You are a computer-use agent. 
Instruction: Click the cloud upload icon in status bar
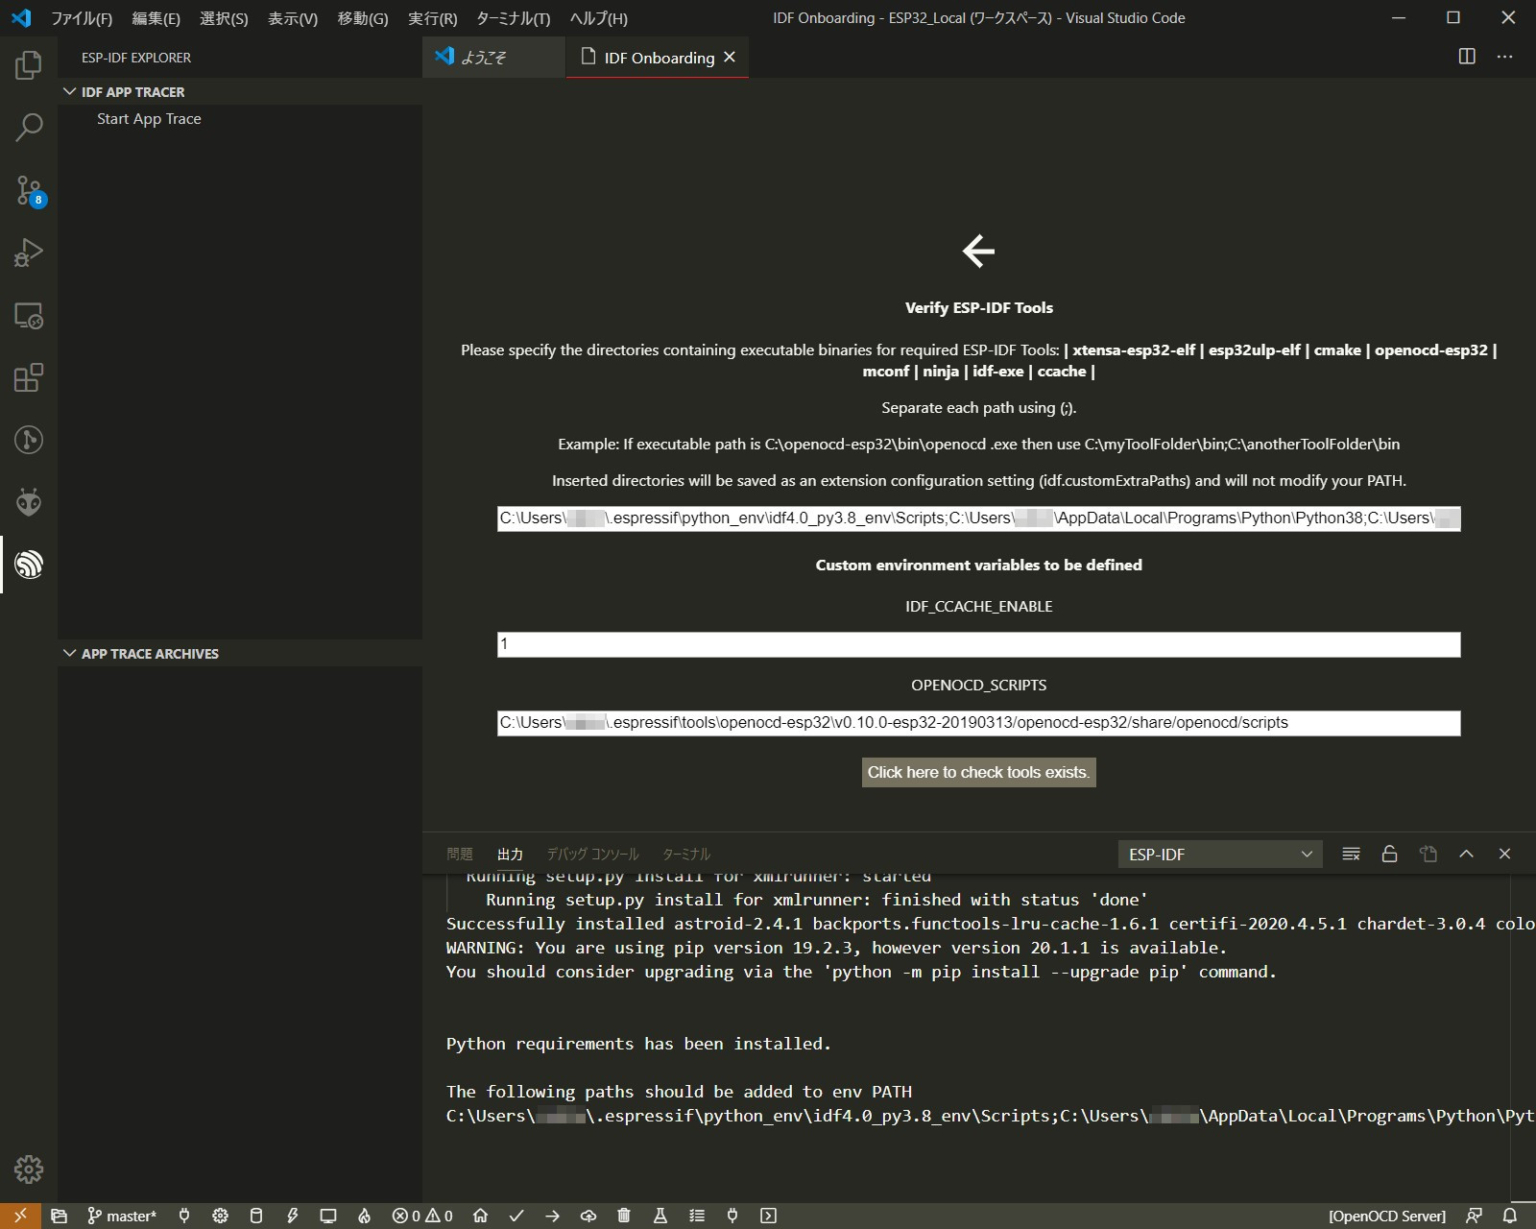tap(588, 1216)
